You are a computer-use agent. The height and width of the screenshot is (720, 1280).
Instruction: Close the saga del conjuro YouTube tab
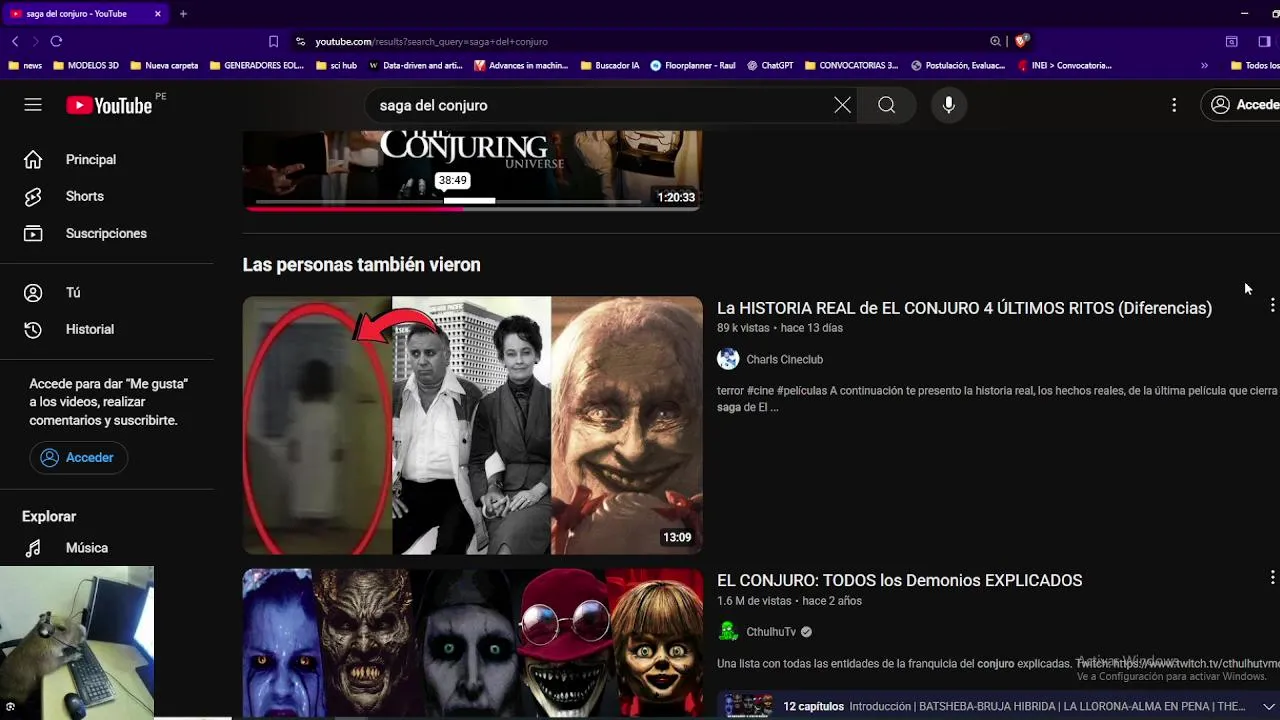tap(158, 14)
